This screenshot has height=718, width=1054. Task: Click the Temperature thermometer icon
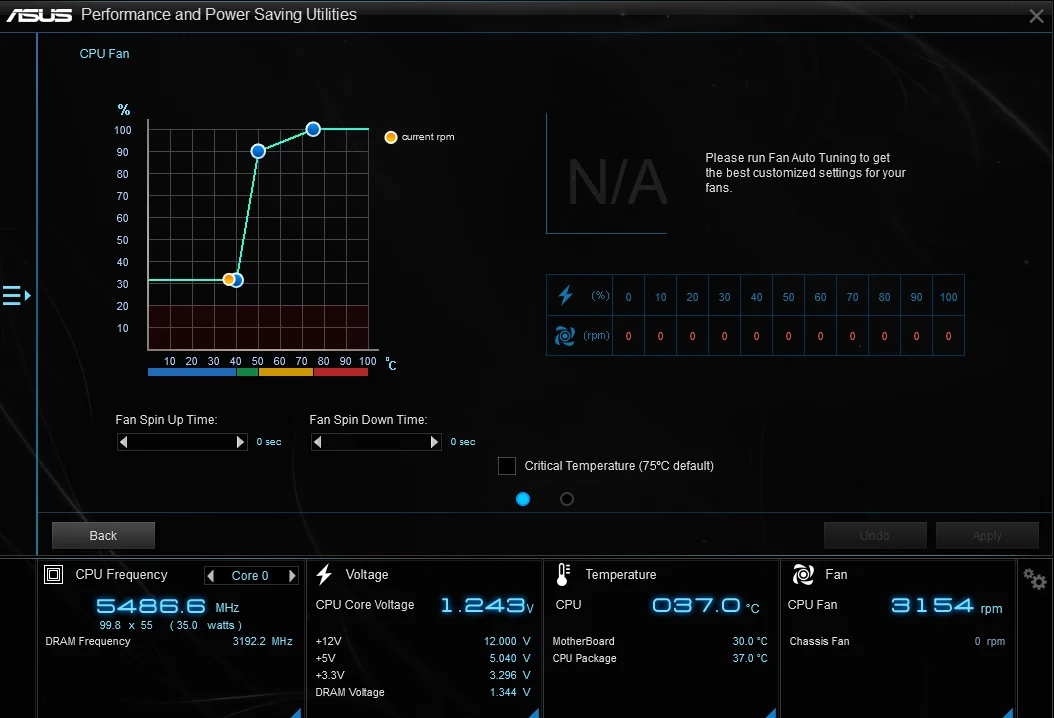coord(560,574)
